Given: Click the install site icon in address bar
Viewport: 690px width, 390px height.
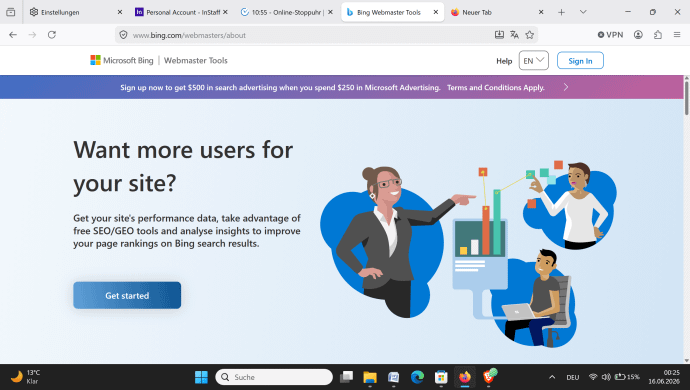Looking at the screenshot, I should pos(499,35).
